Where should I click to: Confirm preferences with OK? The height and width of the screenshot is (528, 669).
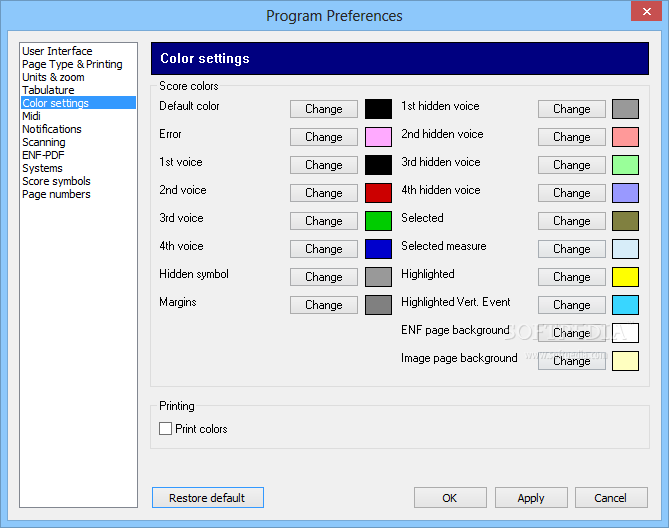click(450, 498)
